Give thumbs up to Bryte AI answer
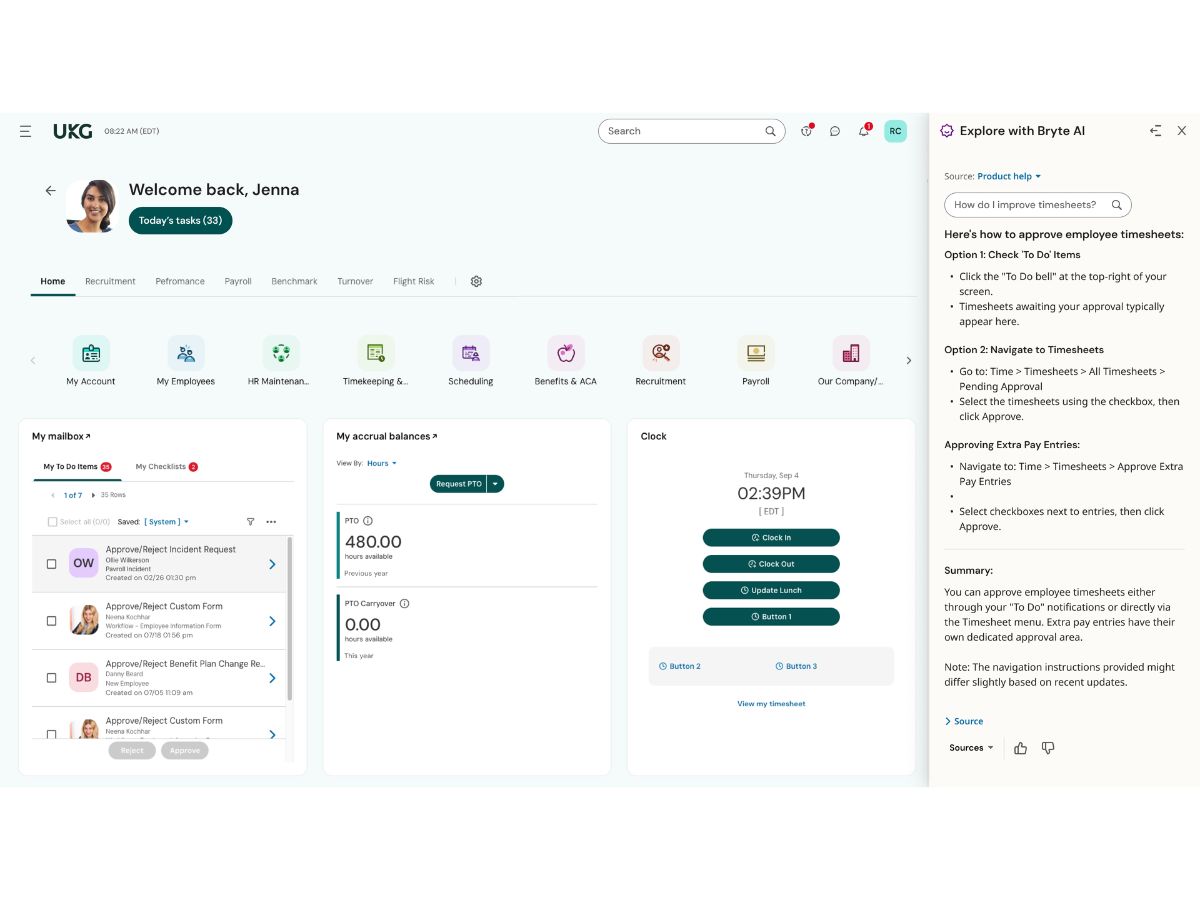This screenshot has width=1200, height=900. [x=1020, y=748]
